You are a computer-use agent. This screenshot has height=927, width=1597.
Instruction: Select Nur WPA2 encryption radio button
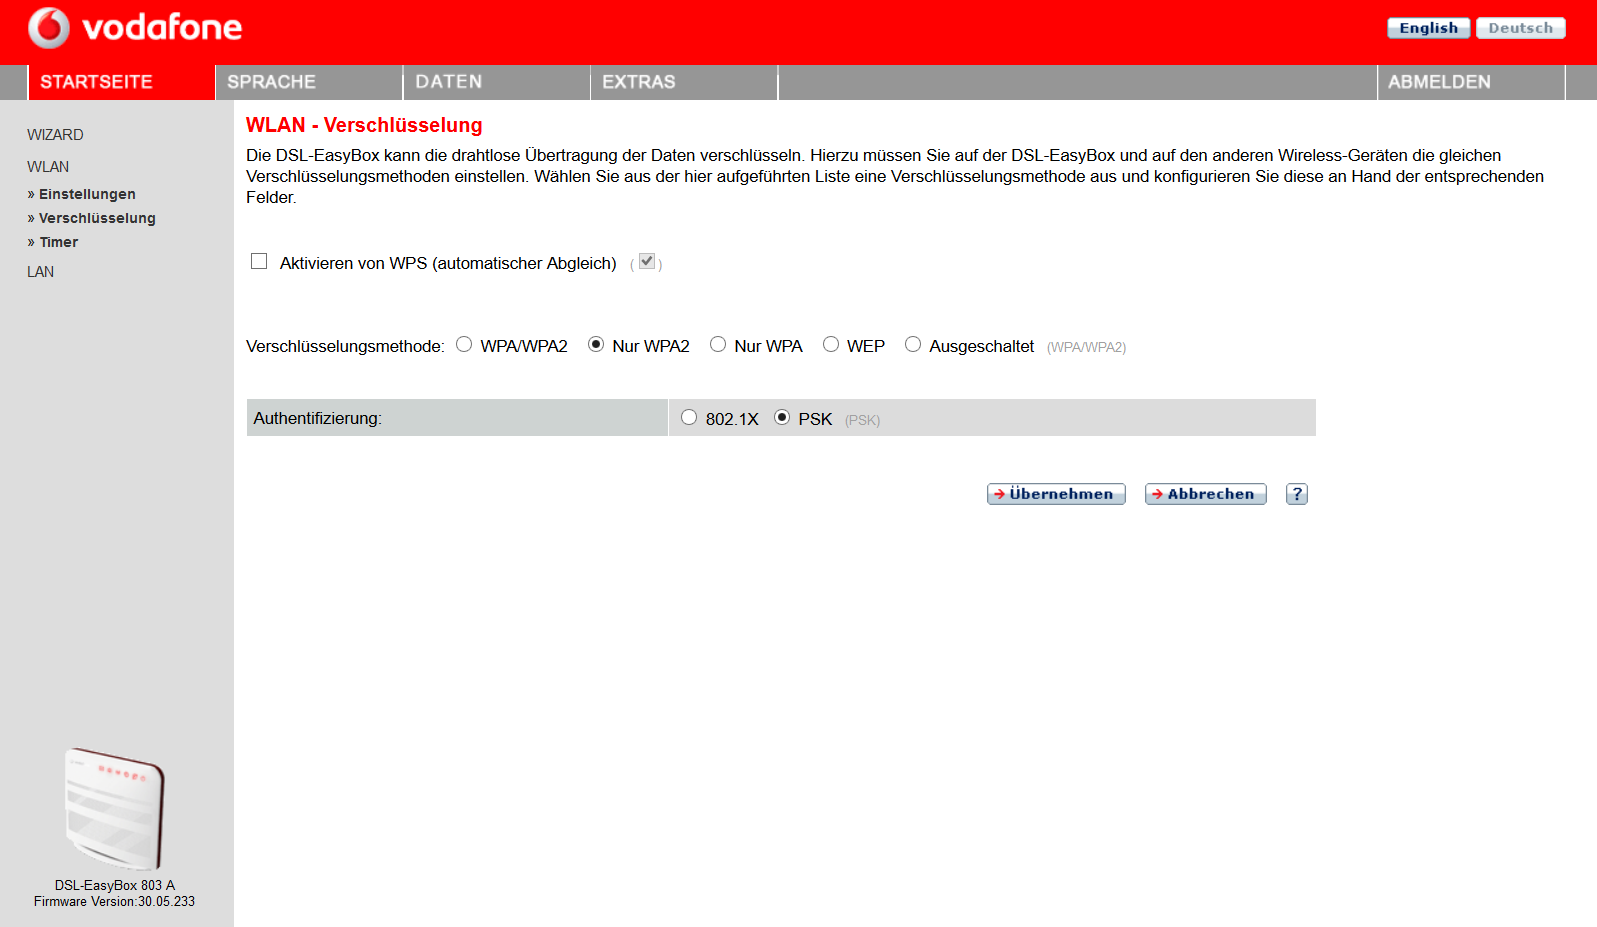click(596, 345)
